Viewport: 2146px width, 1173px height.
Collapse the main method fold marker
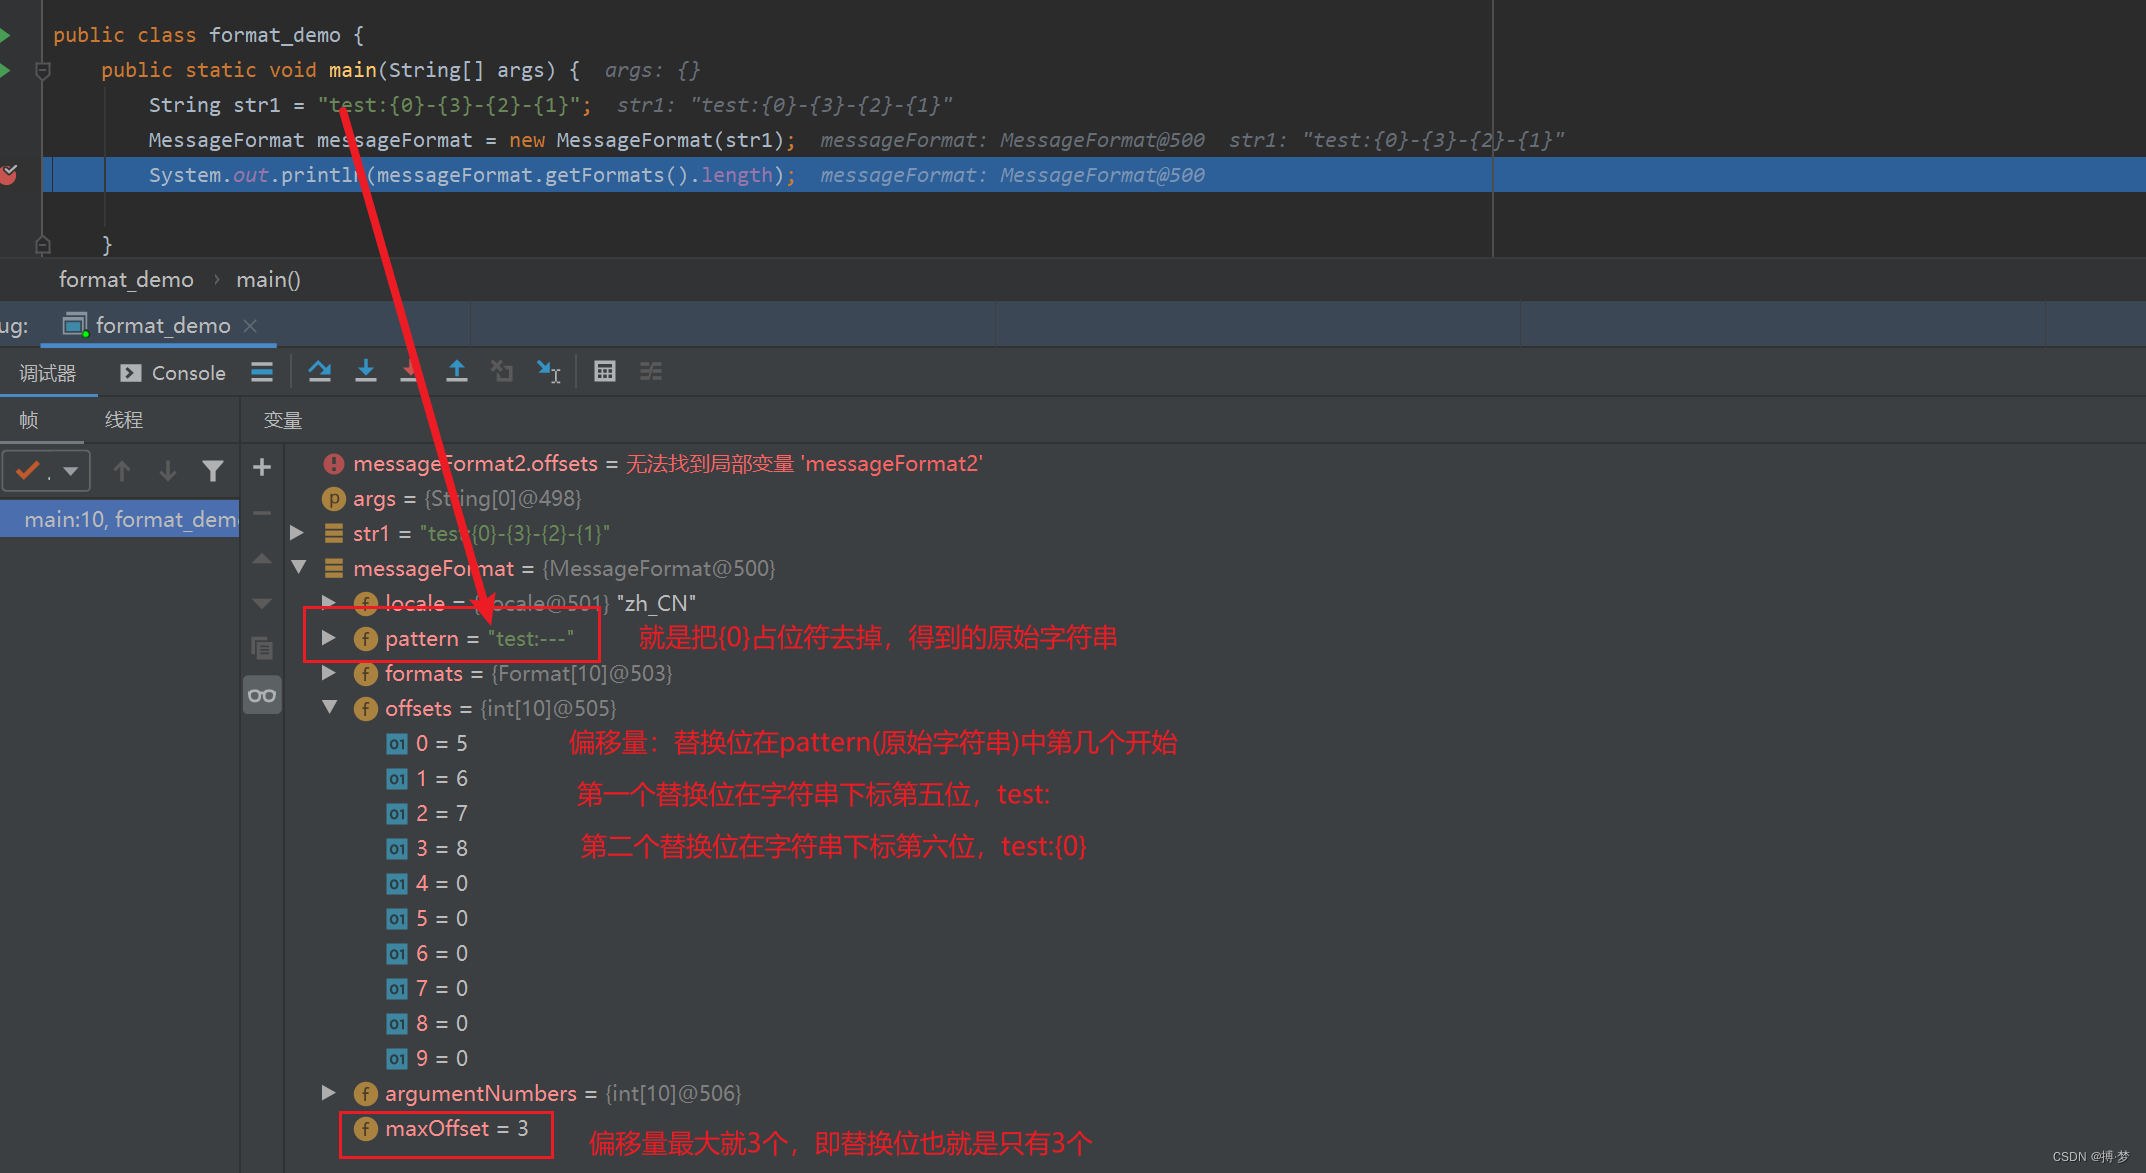42,70
